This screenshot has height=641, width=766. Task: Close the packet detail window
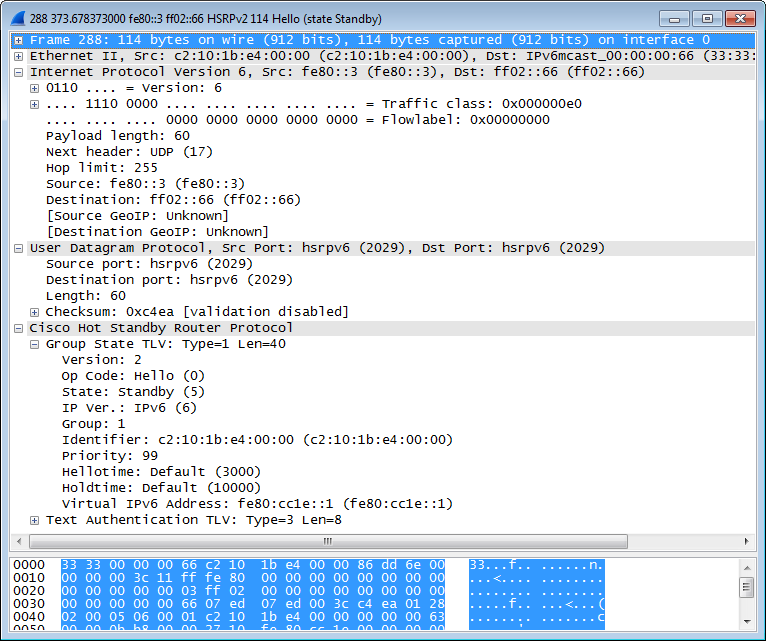[741, 19]
